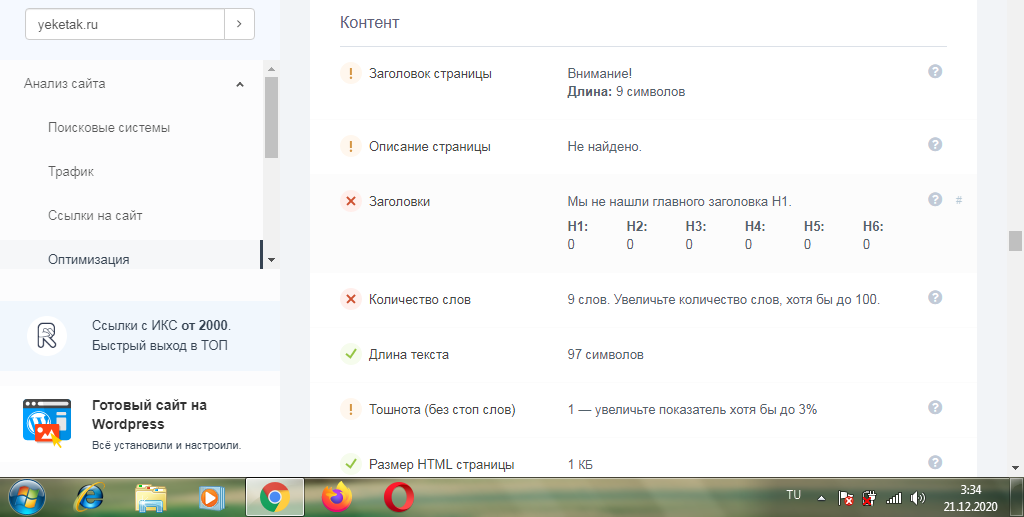Click sidebar scroll up arrow
The width and height of the screenshot is (1024, 517).
pyautogui.click(x=272, y=69)
